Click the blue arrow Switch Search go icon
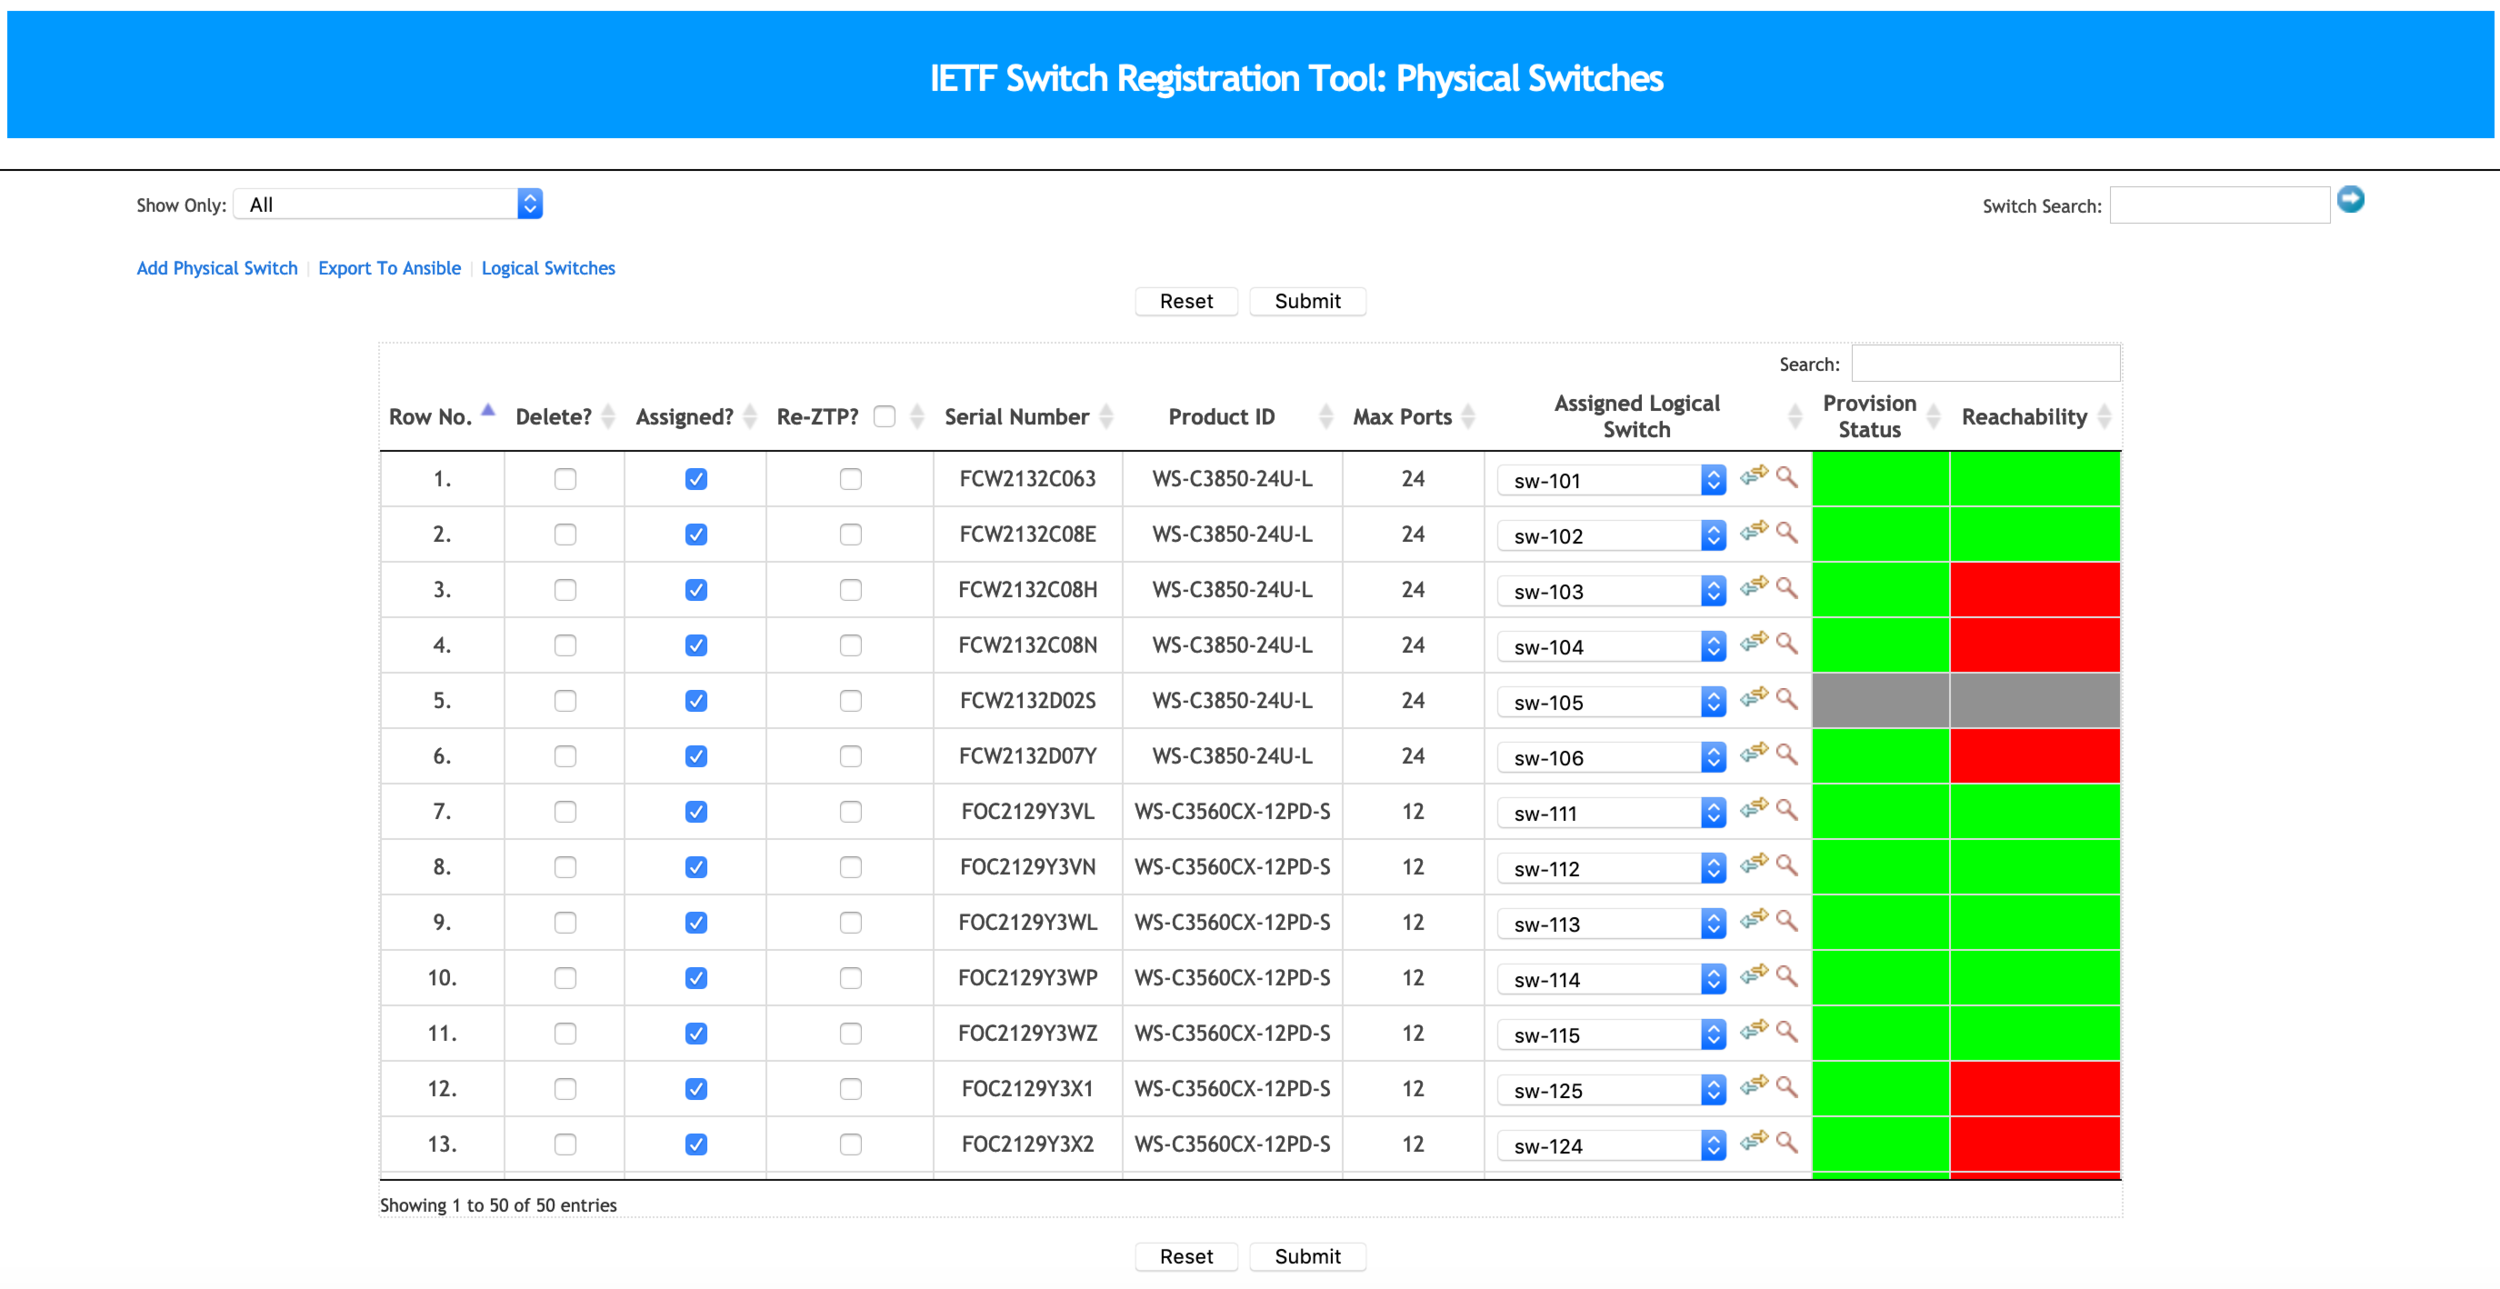Viewport: 2500px width, 1289px height. click(2351, 200)
